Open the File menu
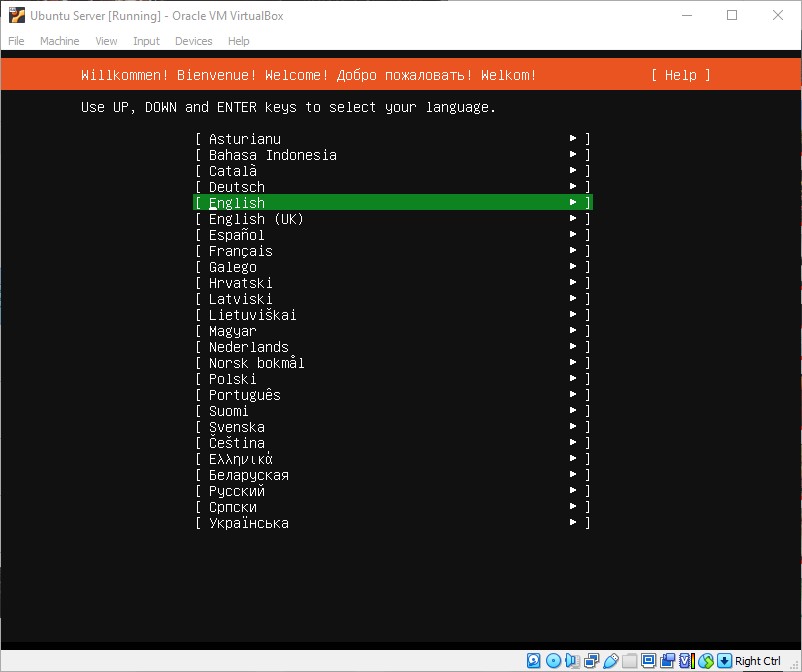This screenshot has height=672, width=802. coord(16,41)
